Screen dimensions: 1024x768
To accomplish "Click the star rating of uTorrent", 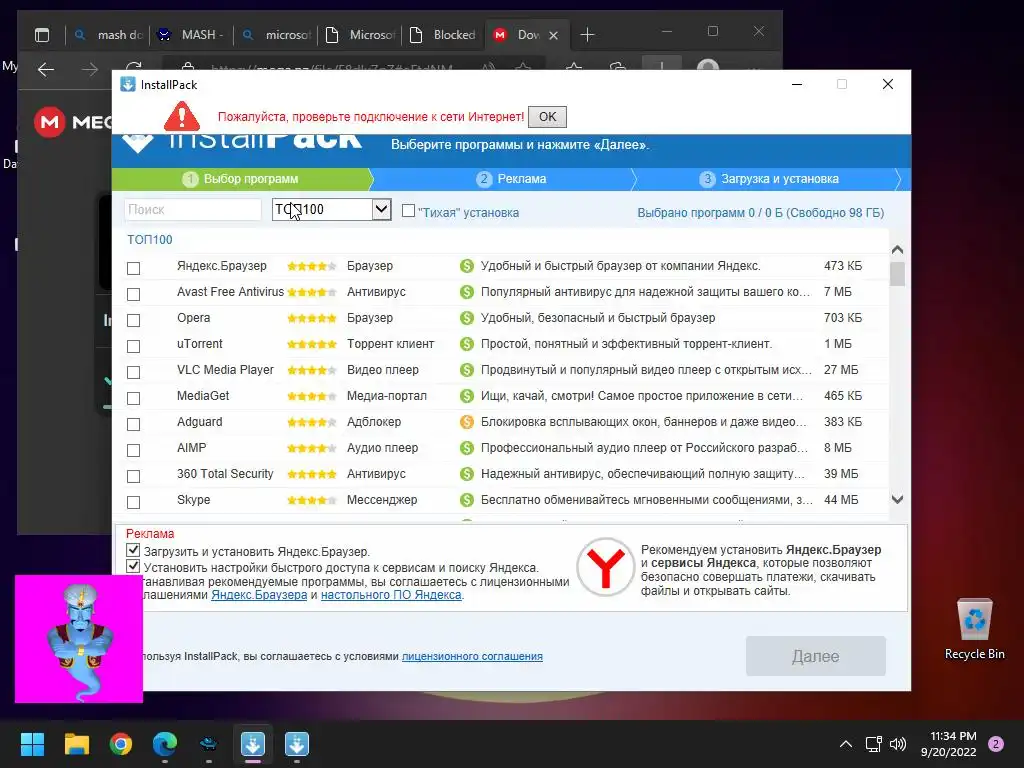I will 312,344.
